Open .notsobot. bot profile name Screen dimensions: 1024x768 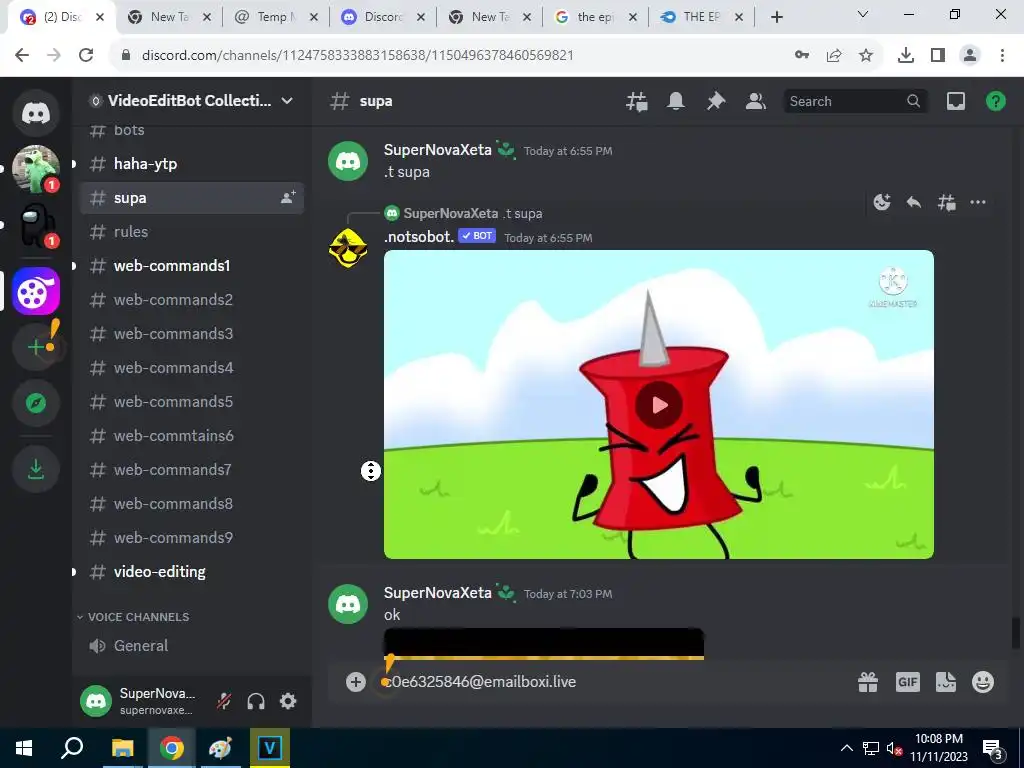419,236
